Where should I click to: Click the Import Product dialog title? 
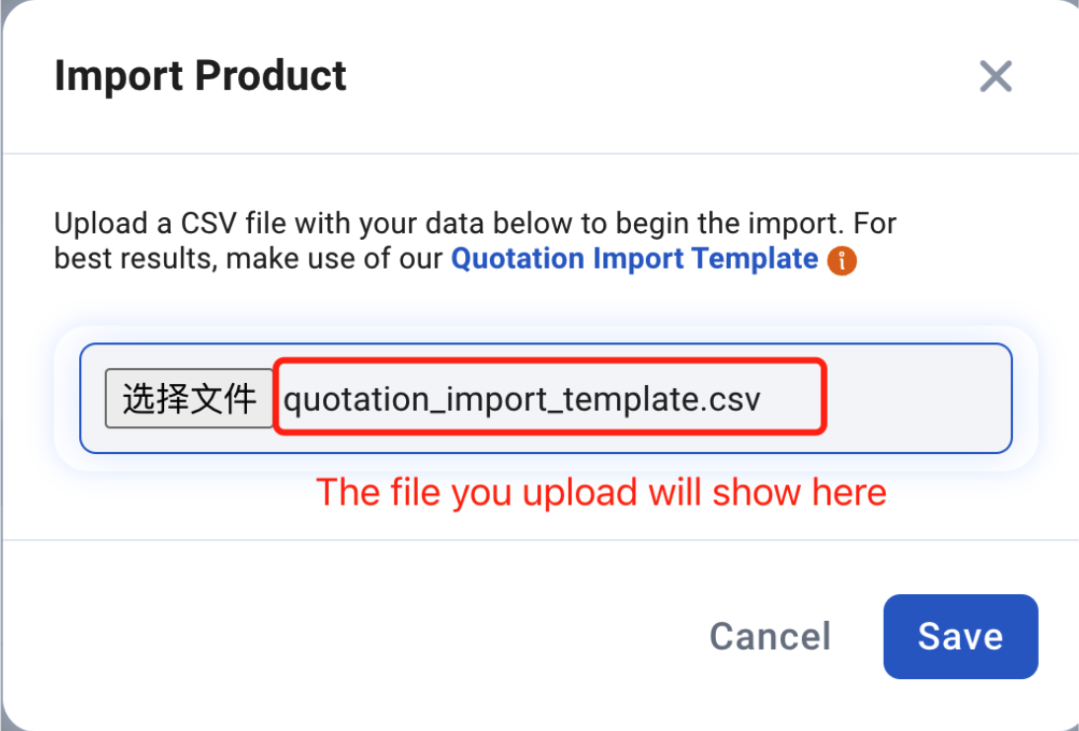tap(200, 76)
